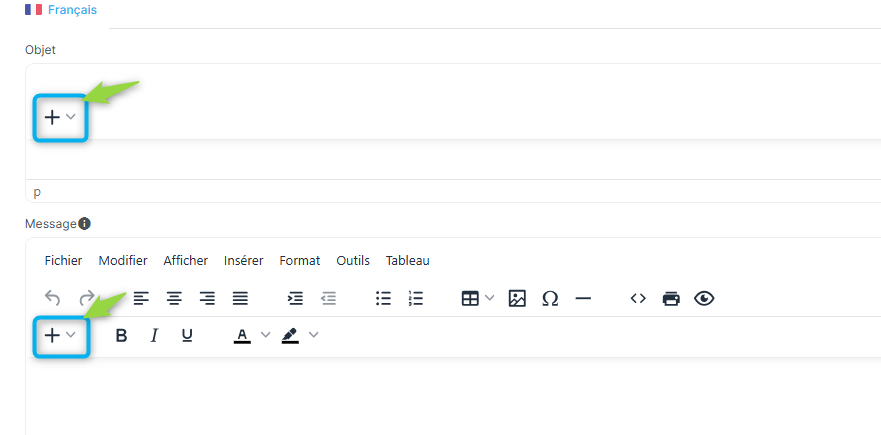This screenshot has height=435, width=881.
Task: Insert a bulleted list
Action: [x=383, y=298]
